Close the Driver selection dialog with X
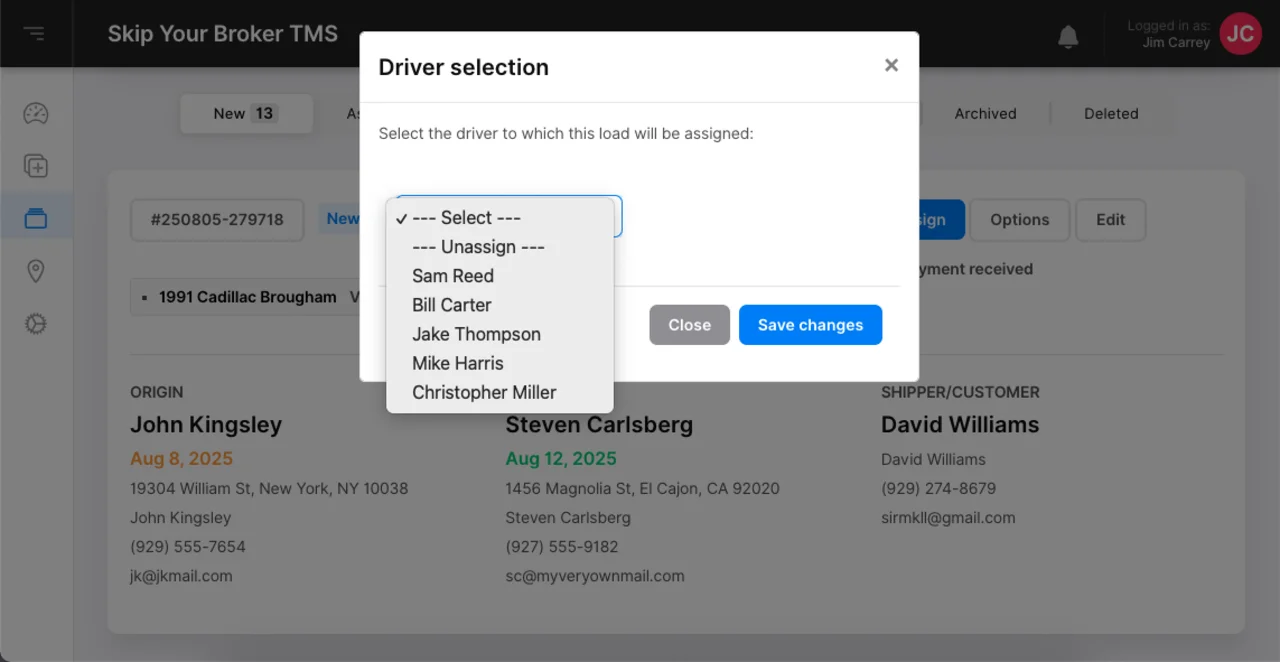This screenshot has width=1280, height=662. point(891,65)
